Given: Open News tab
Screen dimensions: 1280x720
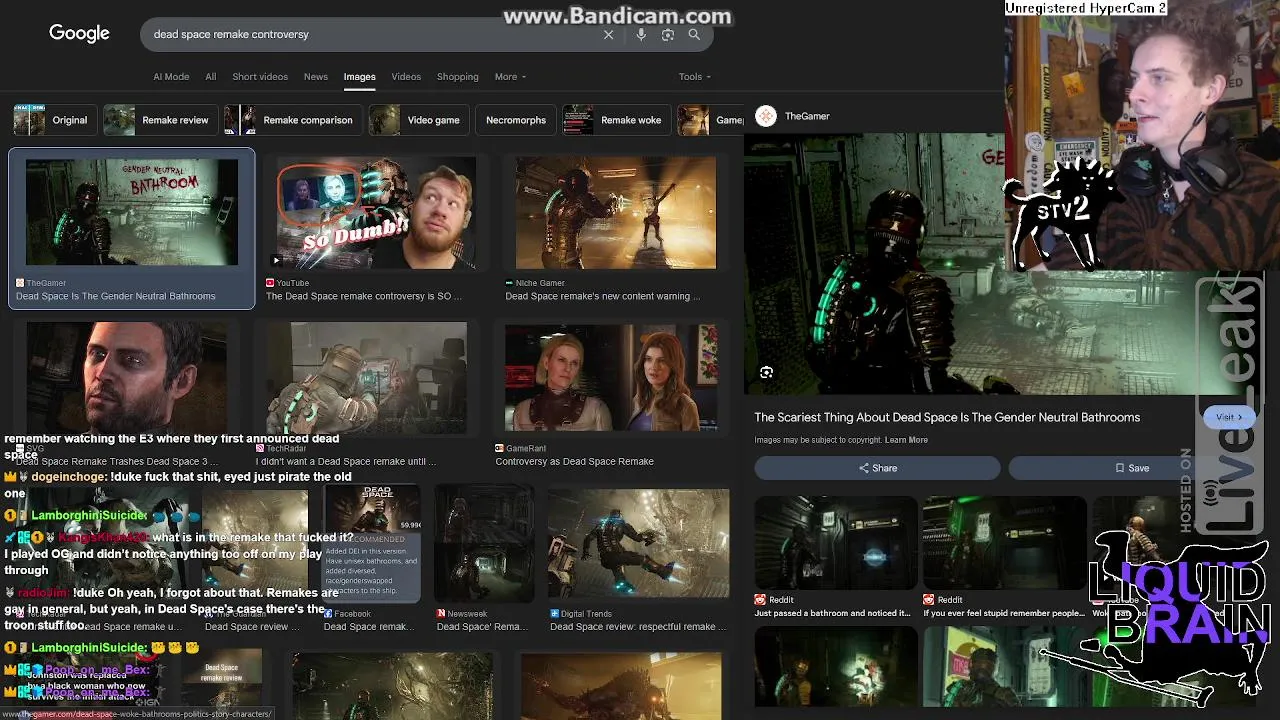Looking at the screenshot, I should [x=316, y=77].
